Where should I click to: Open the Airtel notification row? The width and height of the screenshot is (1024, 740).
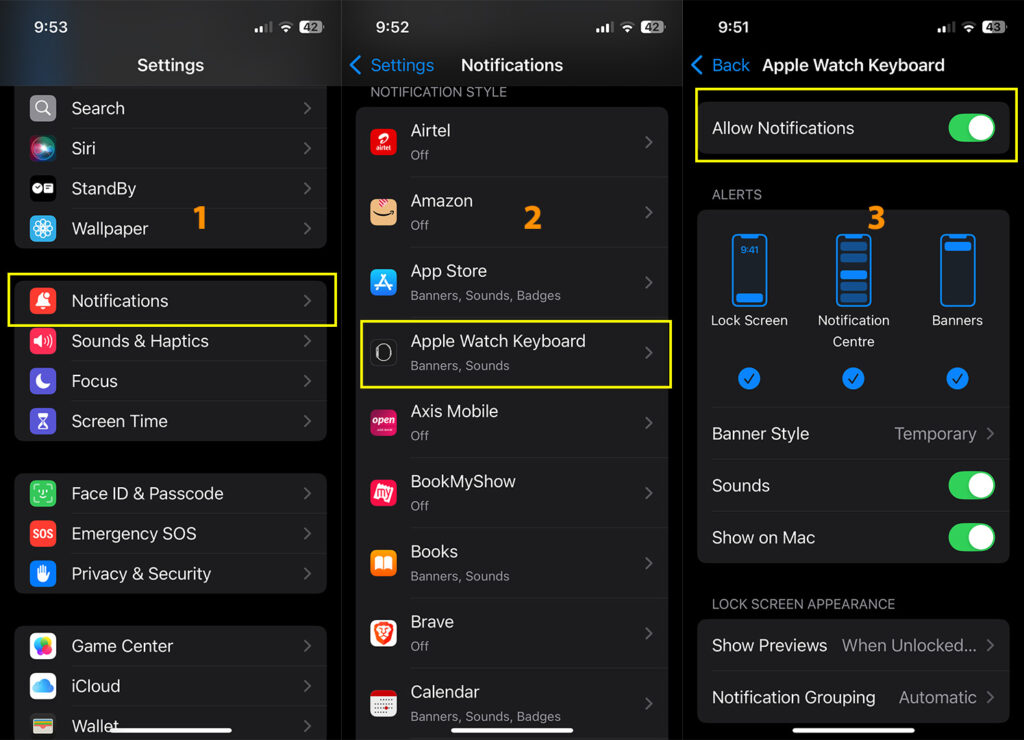(512, 142)
